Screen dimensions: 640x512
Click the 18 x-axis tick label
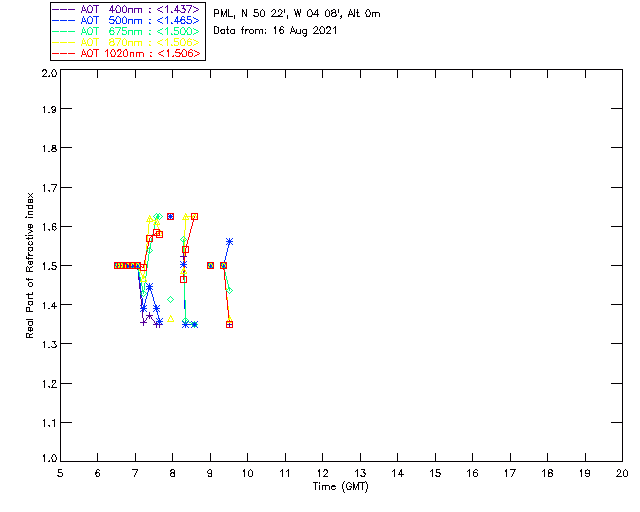547,473
